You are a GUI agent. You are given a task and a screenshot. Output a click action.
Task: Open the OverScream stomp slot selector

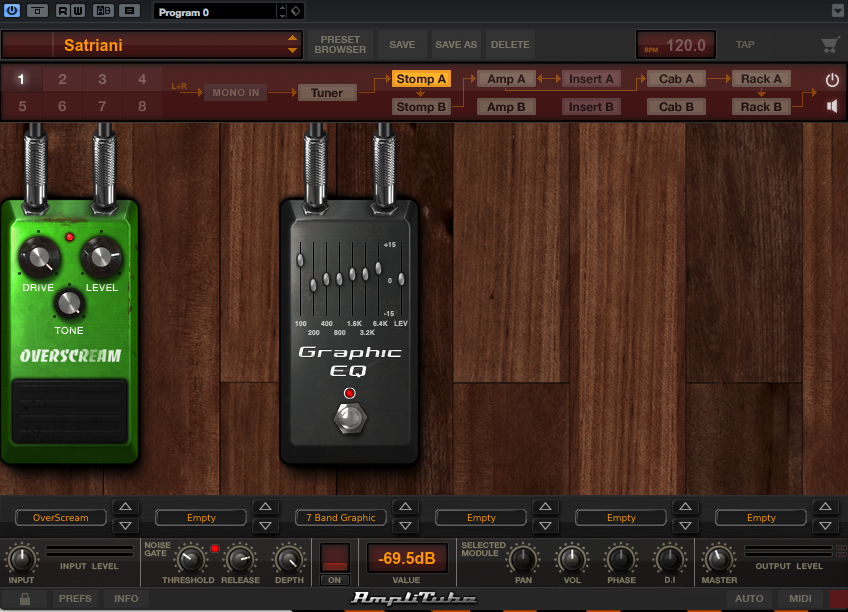pos(61,517)
